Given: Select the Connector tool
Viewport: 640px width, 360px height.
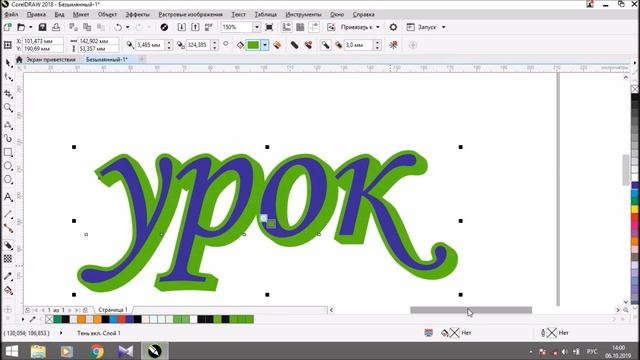Looking at the screenshot, I should point(8,229).
